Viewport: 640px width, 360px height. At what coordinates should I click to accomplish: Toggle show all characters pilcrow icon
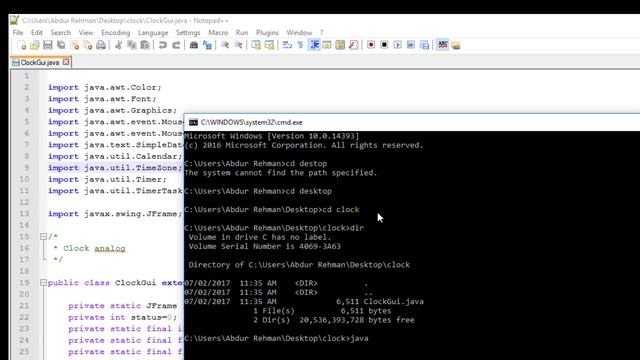pyautogui.click(x=300, y=45)
